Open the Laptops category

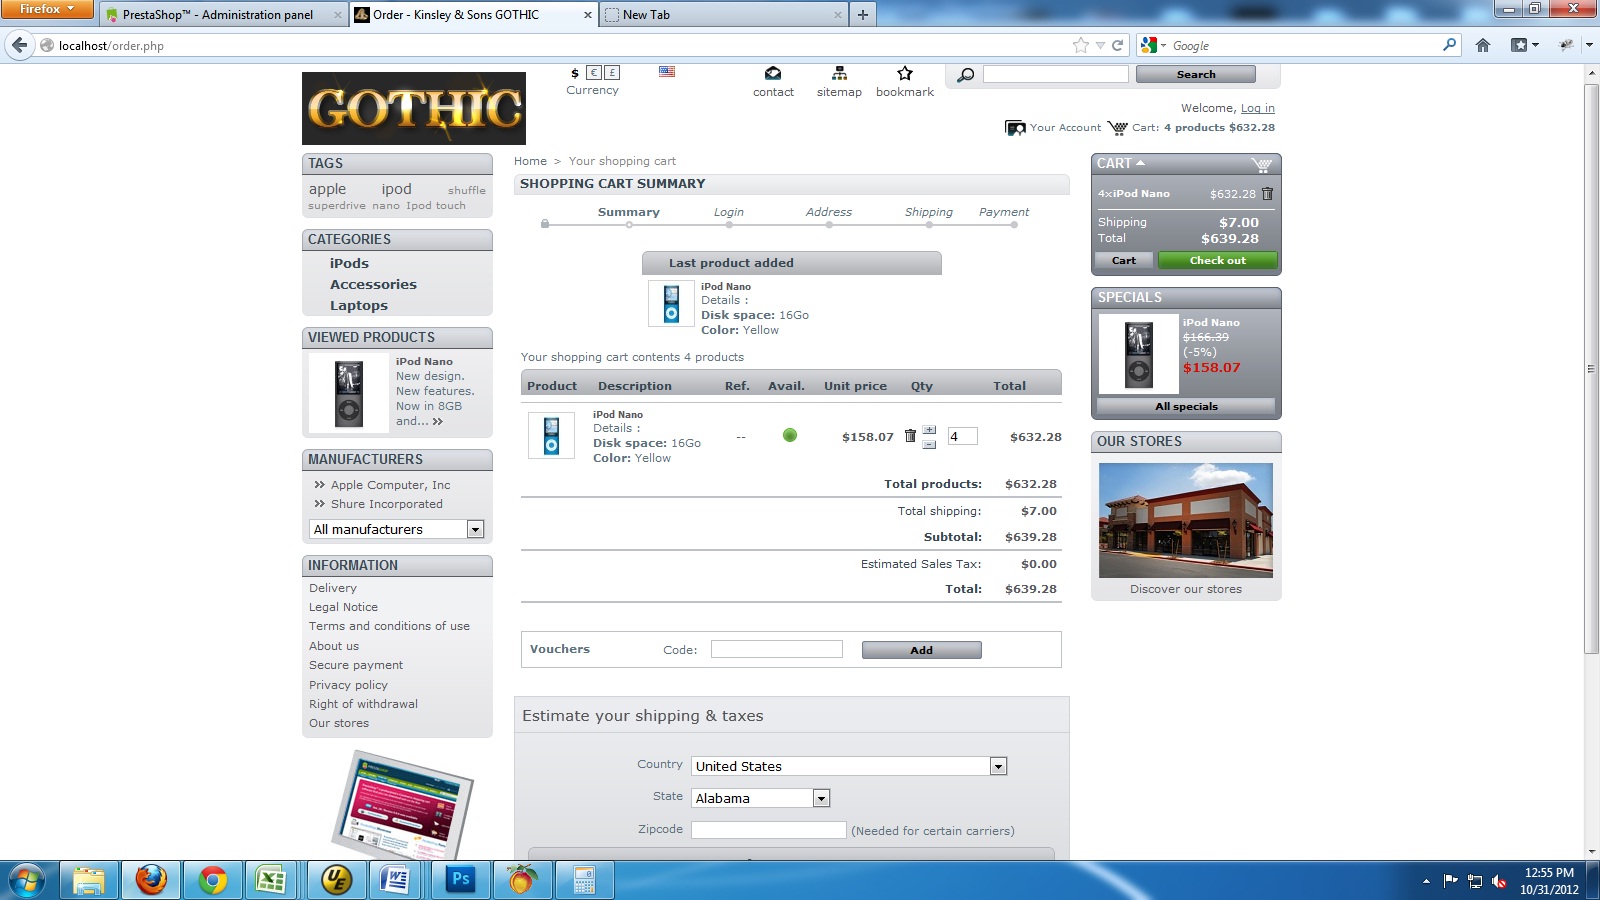click(359, 306)
